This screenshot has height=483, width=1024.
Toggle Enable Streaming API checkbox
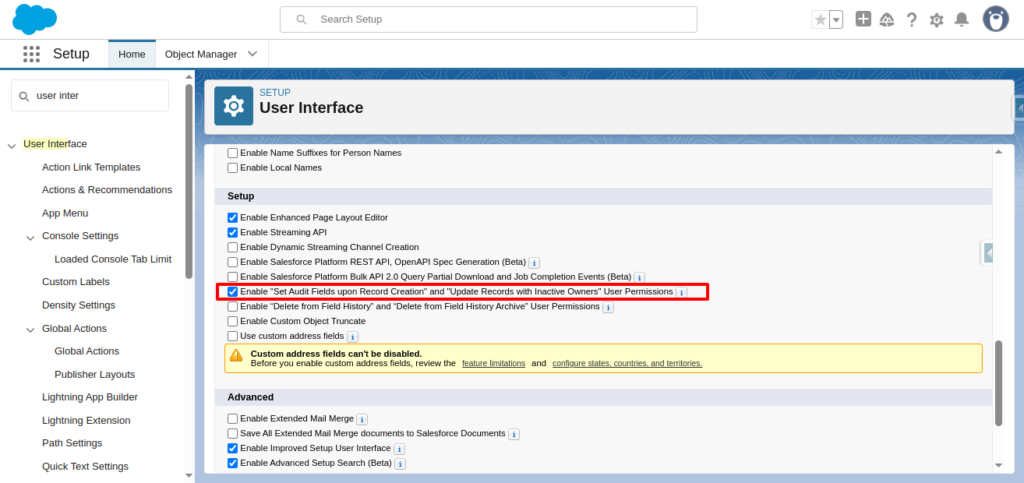coord(232,232)
